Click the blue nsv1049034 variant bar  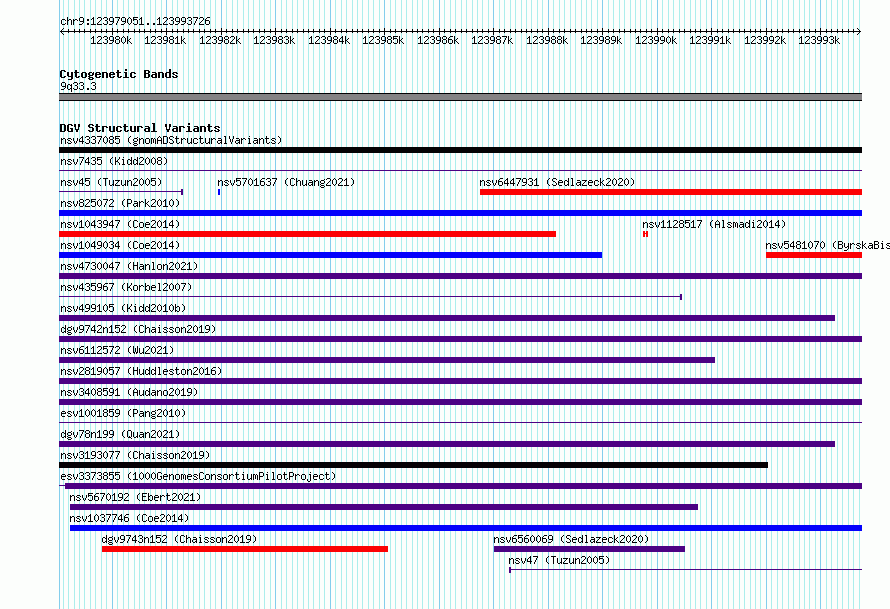click(x=330, y=255)
